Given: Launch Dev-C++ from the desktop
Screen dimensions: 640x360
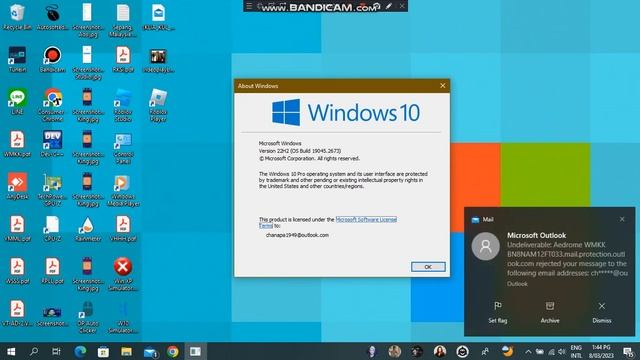Looking at the screenshot, I should (x=52, y=144).
